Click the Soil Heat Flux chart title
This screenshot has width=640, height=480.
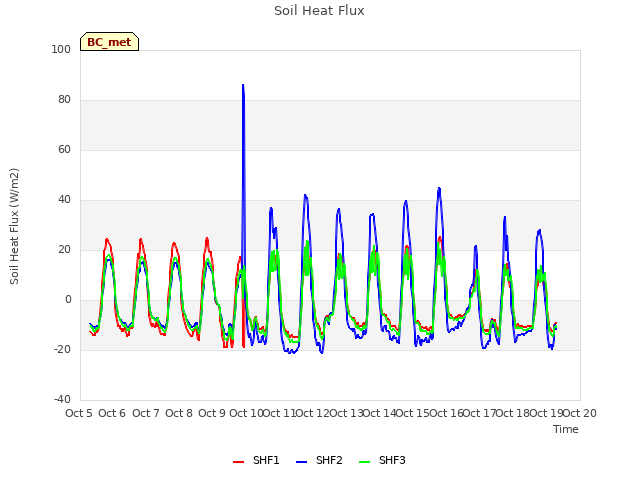tap(319, 11)
